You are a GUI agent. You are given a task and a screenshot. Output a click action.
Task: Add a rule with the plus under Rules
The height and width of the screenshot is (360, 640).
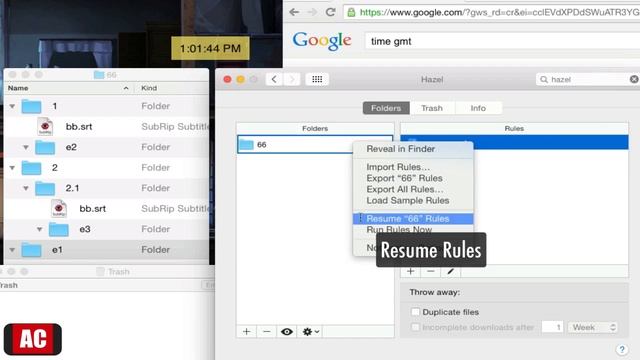click(411, 271)
